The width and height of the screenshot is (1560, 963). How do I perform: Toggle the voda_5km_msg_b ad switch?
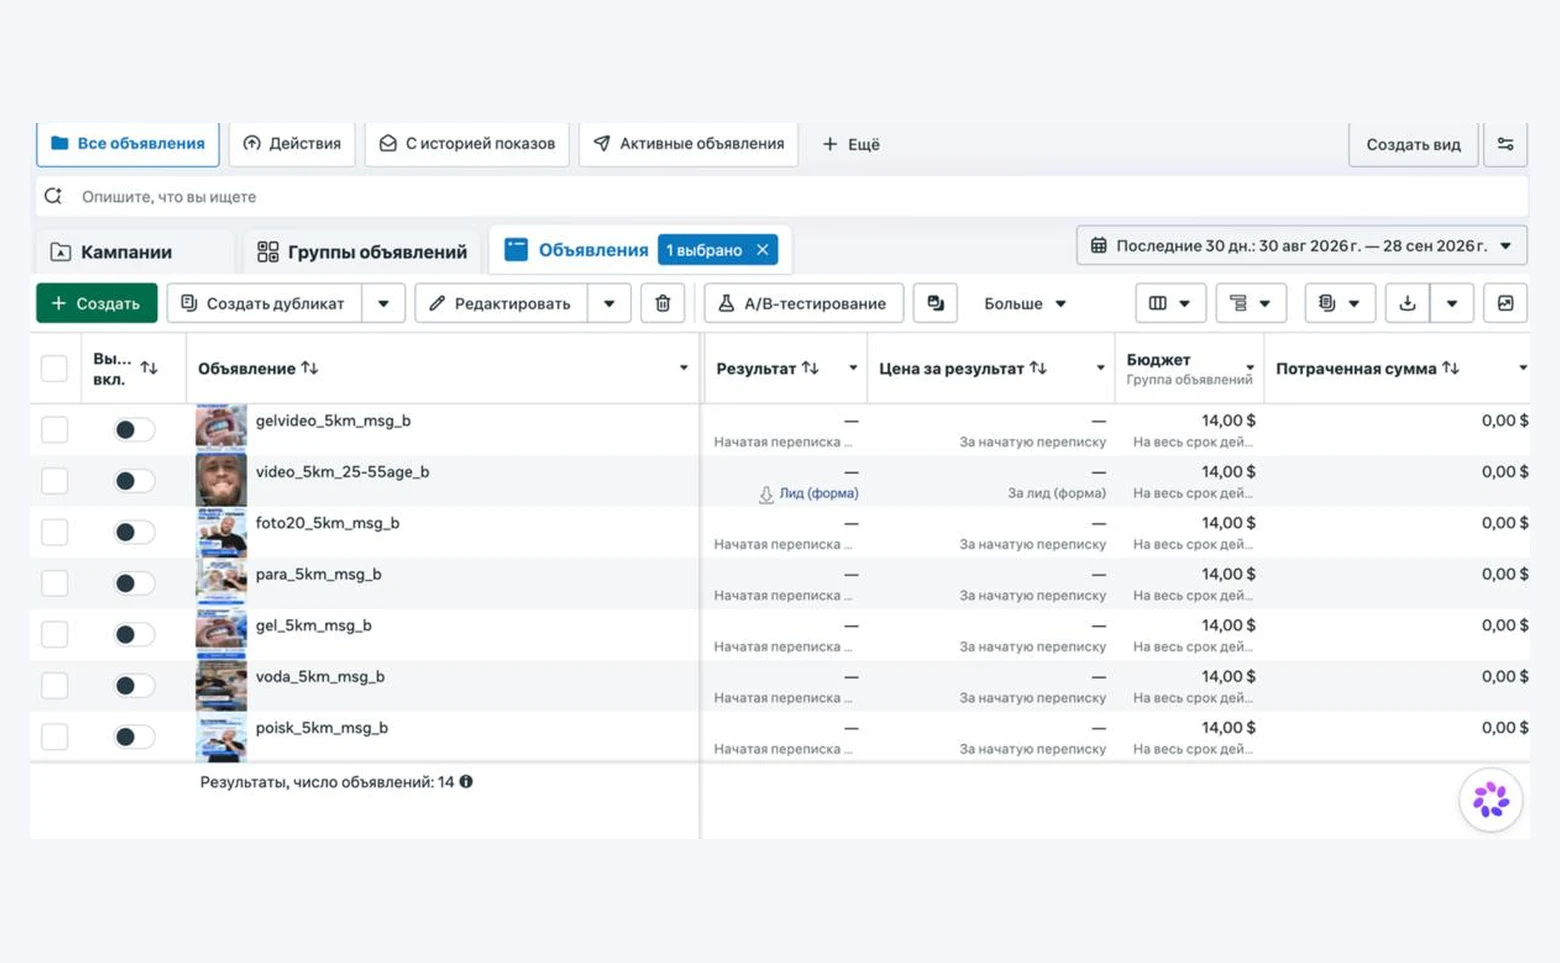coord(134,685)
